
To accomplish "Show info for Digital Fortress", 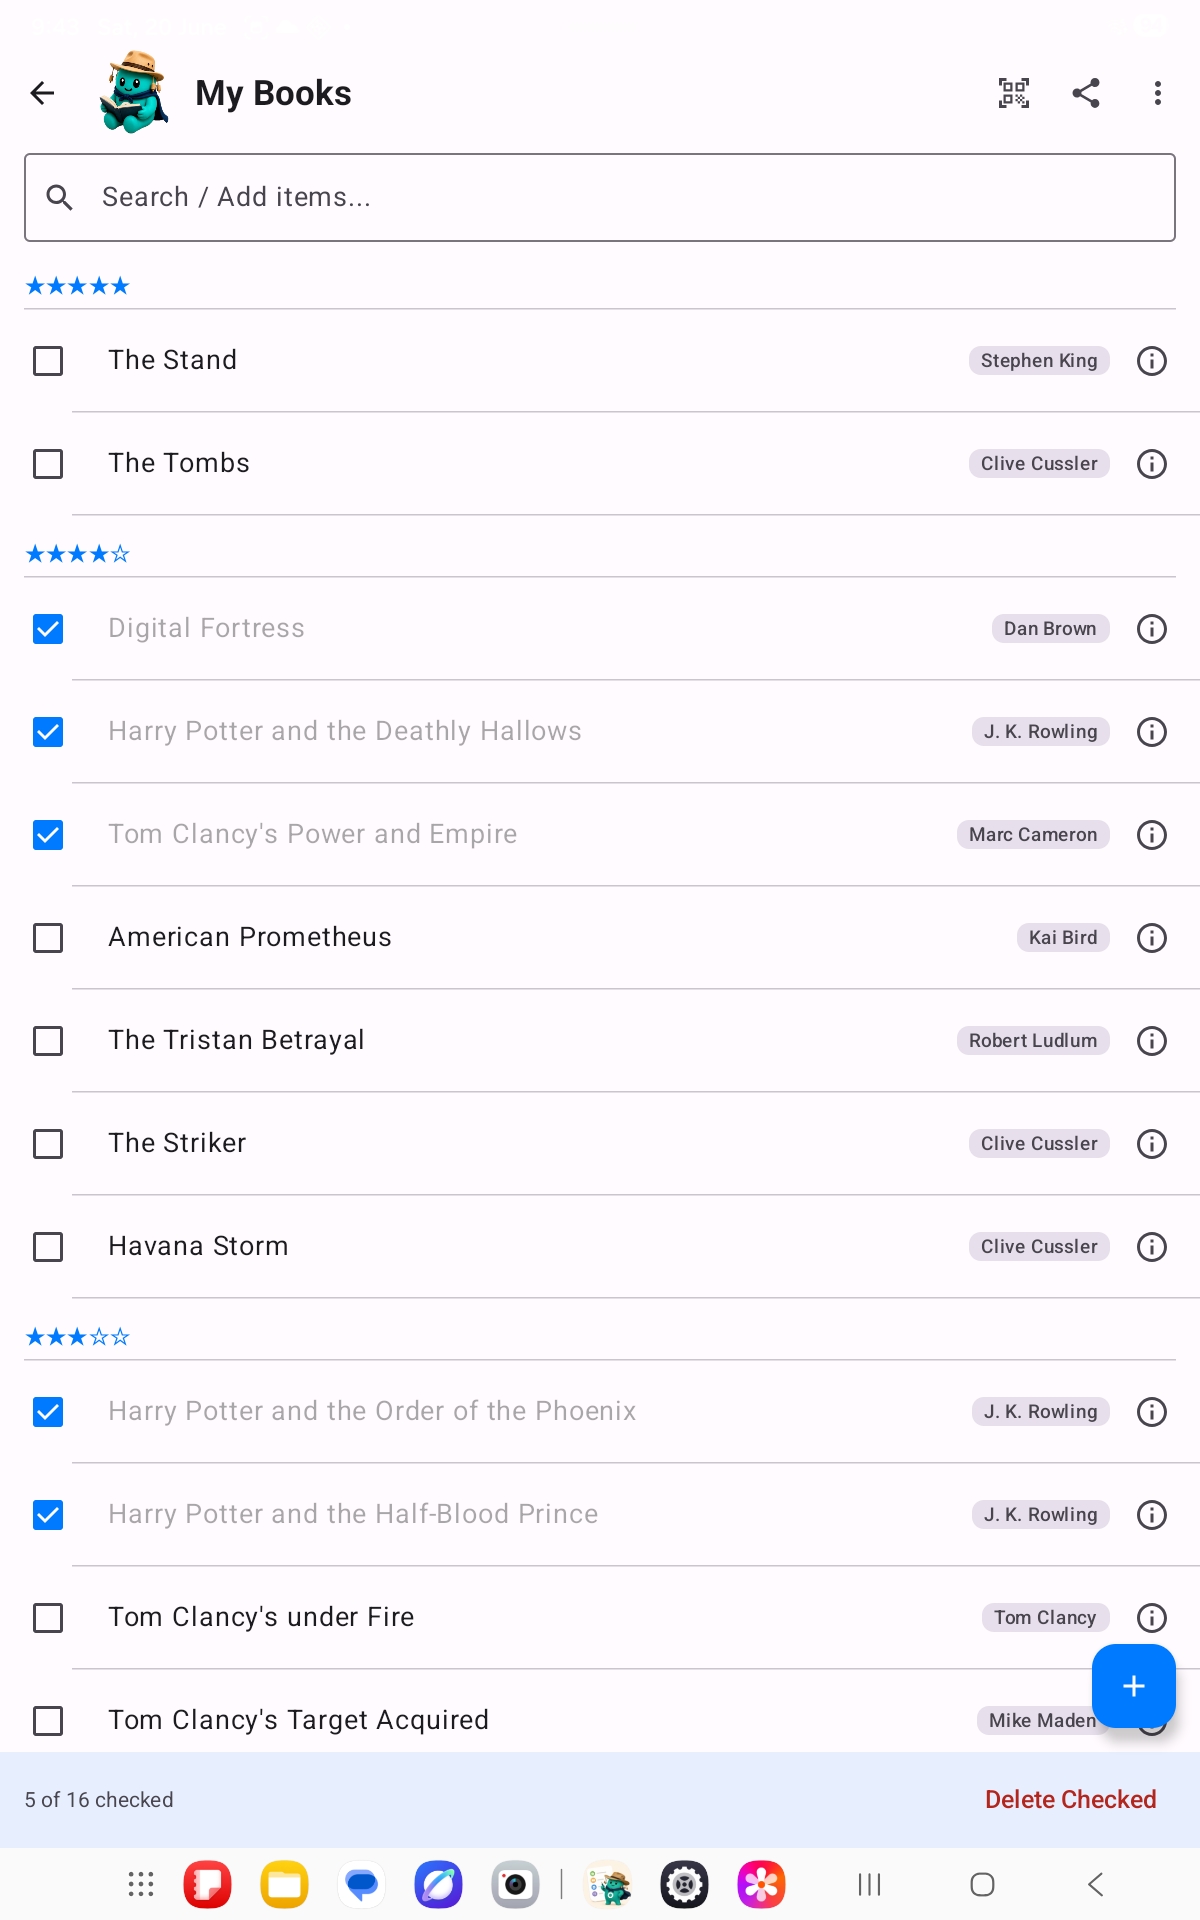I will pos(1152,629).
